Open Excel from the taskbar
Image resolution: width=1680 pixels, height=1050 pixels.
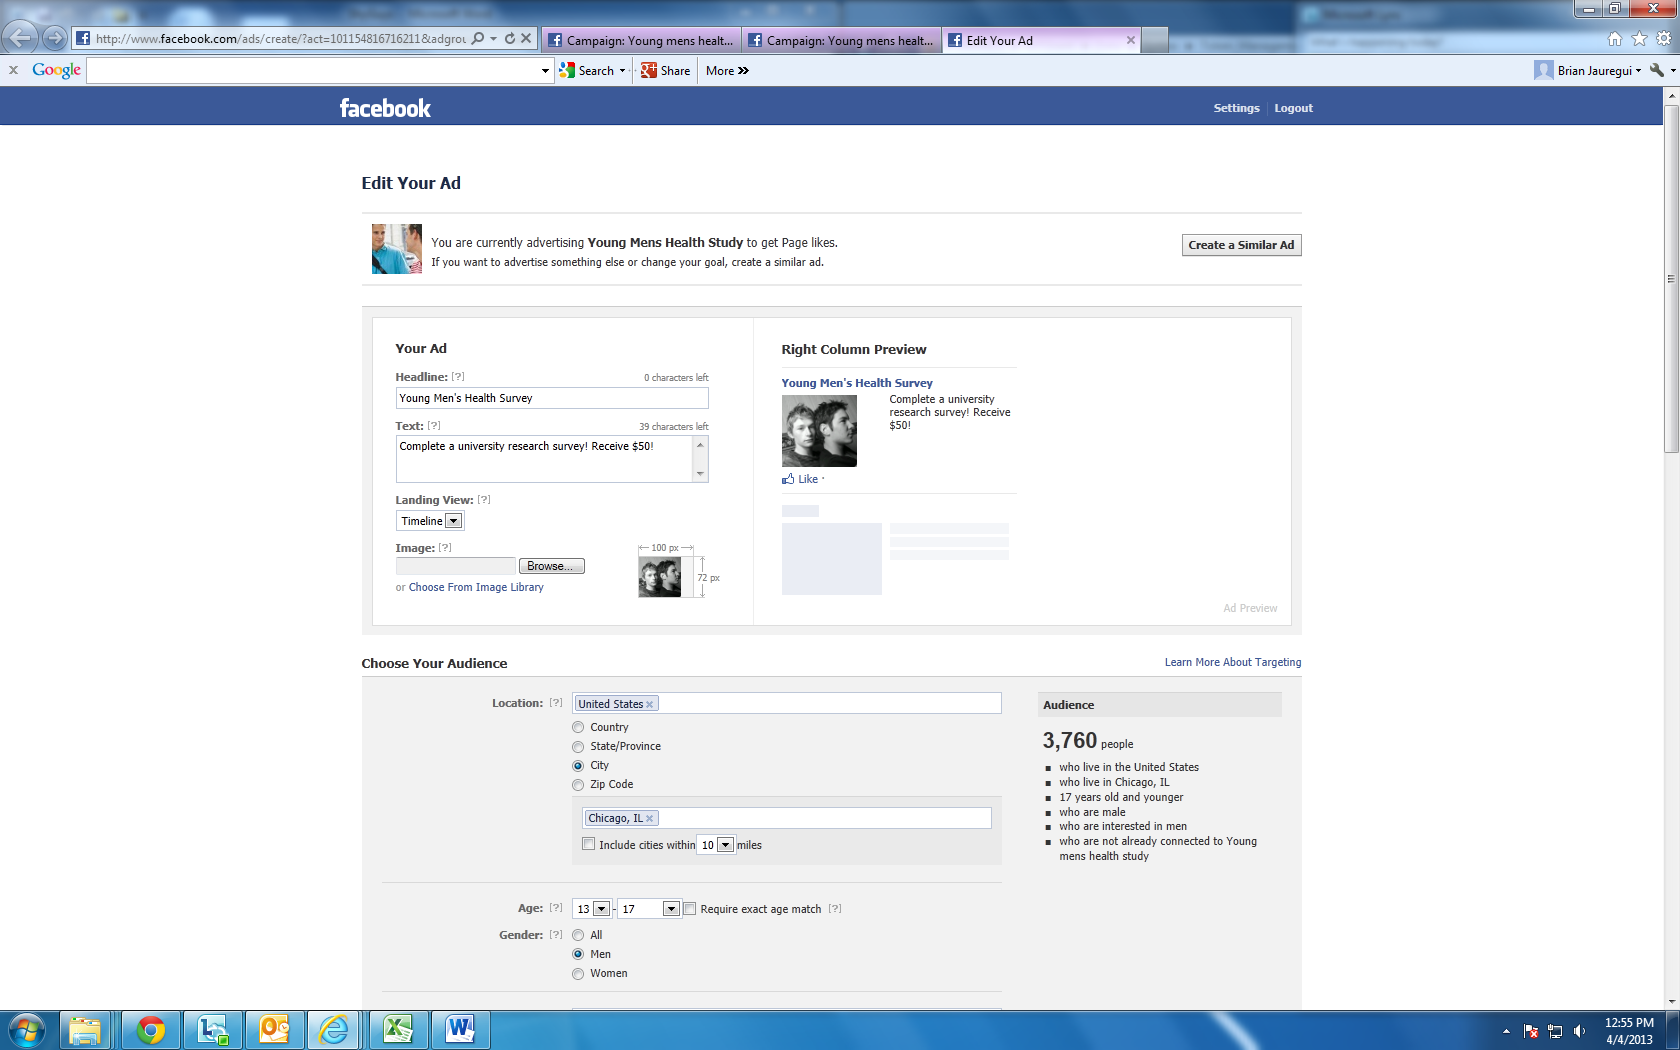(398, 1030)
